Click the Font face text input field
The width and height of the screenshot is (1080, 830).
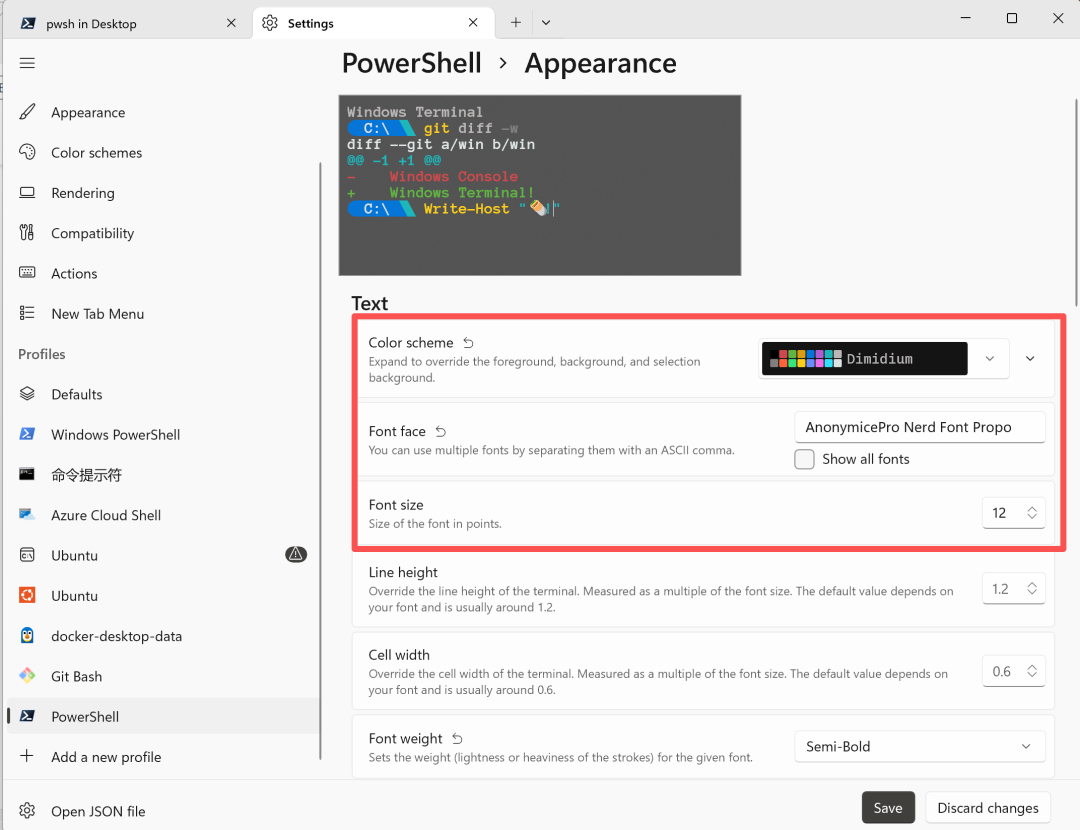click(x=919, y=427)
